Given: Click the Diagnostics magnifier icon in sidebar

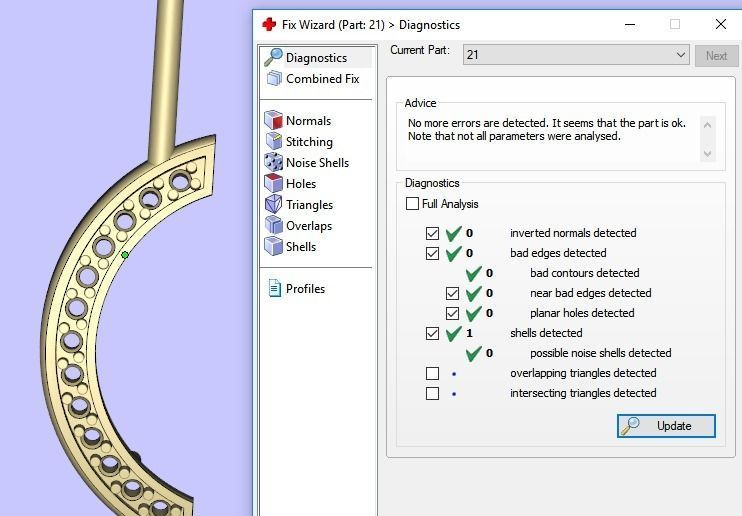Looking at the screenshot, I should [x=274, y=57].
